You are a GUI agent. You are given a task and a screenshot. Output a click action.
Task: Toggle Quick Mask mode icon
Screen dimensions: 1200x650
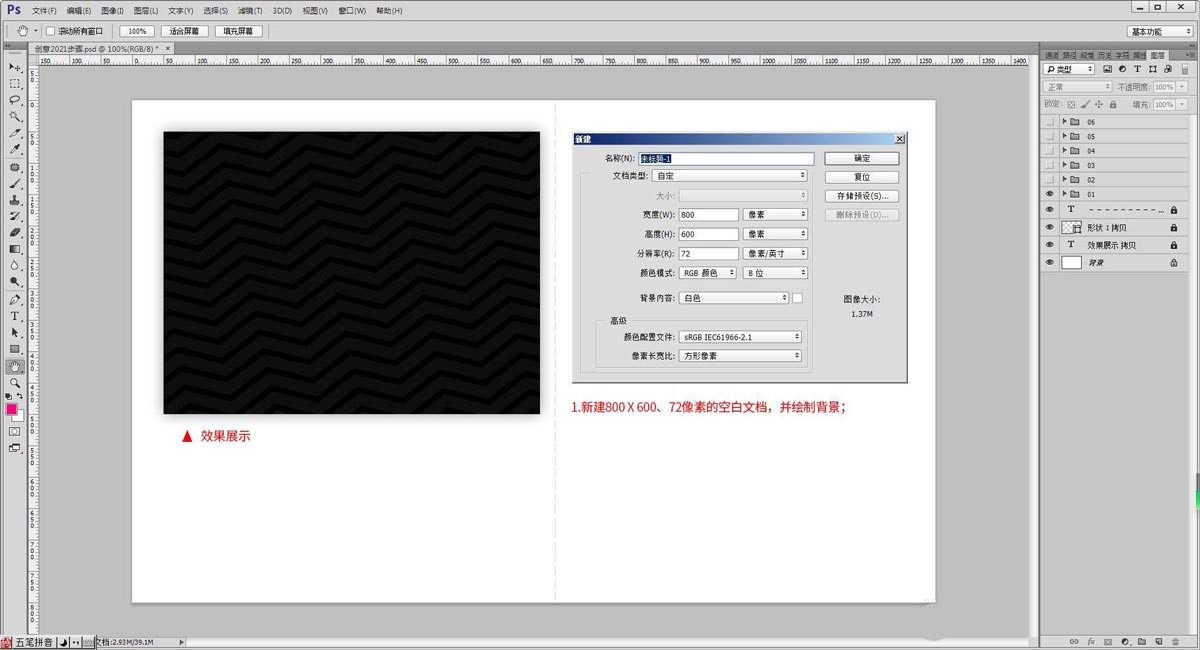click(x=15, y=431)
